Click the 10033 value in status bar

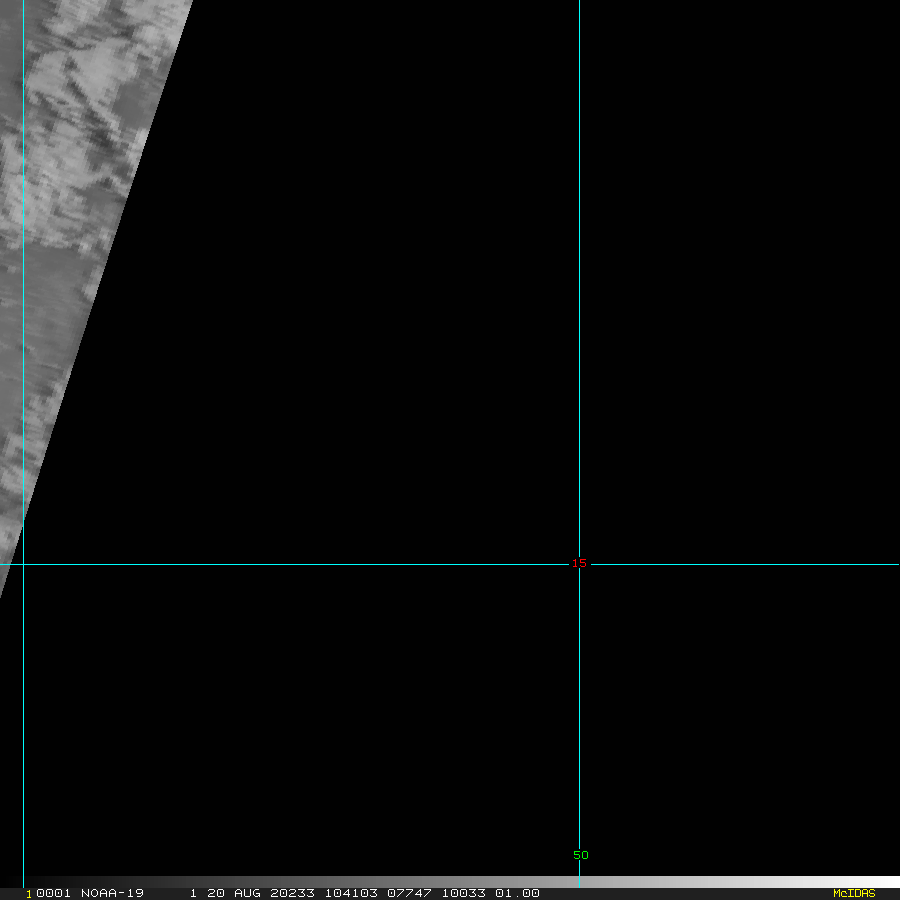click(463, 893)
